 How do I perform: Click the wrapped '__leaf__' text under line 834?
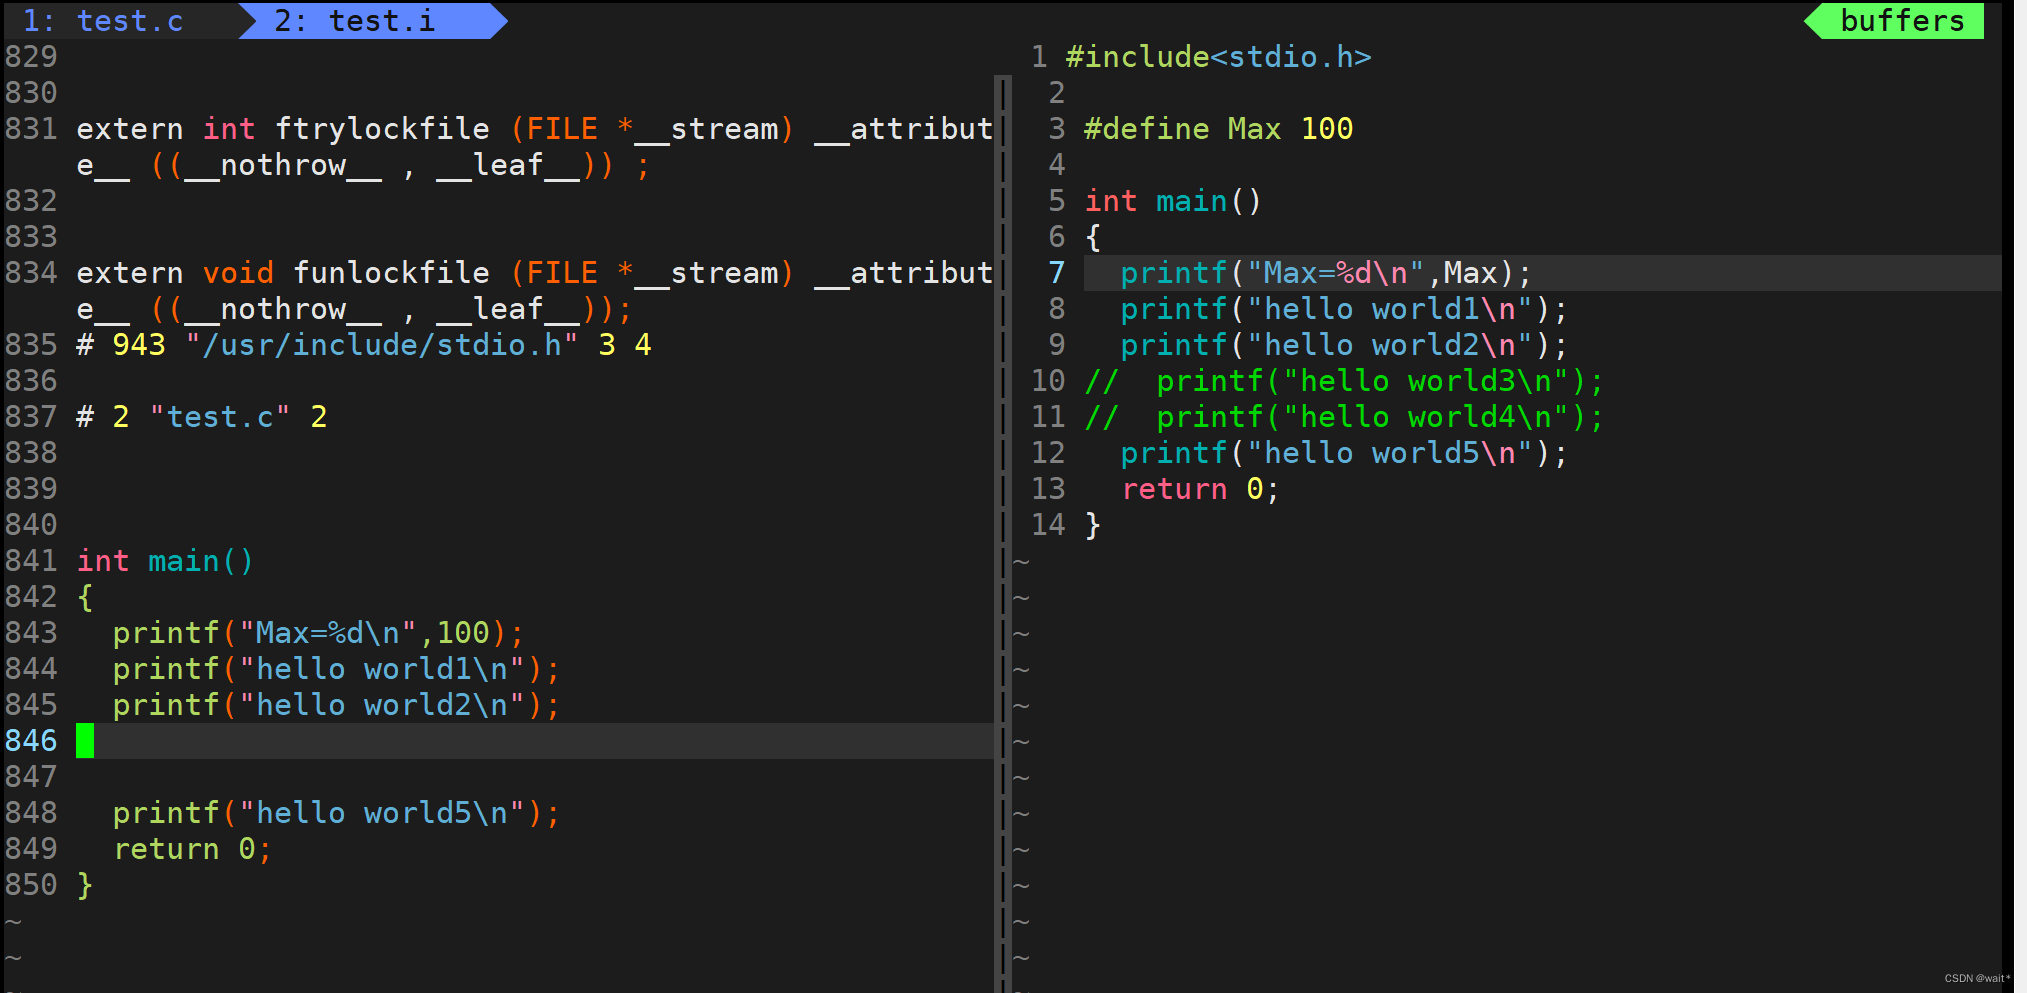pos(508,309)
